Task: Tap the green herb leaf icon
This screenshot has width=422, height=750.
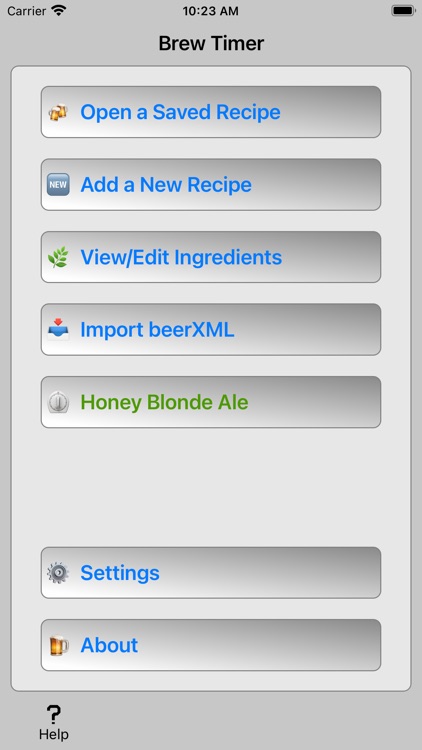Action: (58, 257)
